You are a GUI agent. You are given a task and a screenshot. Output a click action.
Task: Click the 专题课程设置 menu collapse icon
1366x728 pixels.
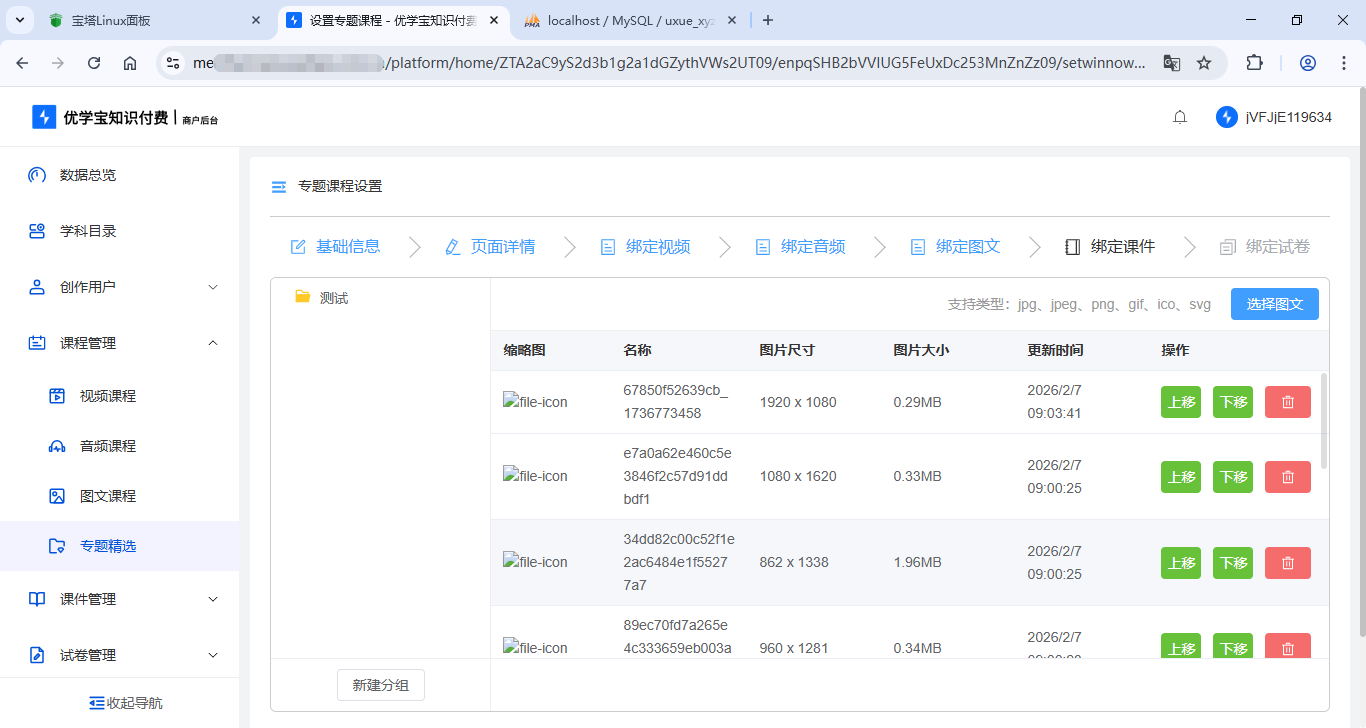(279, 187)
